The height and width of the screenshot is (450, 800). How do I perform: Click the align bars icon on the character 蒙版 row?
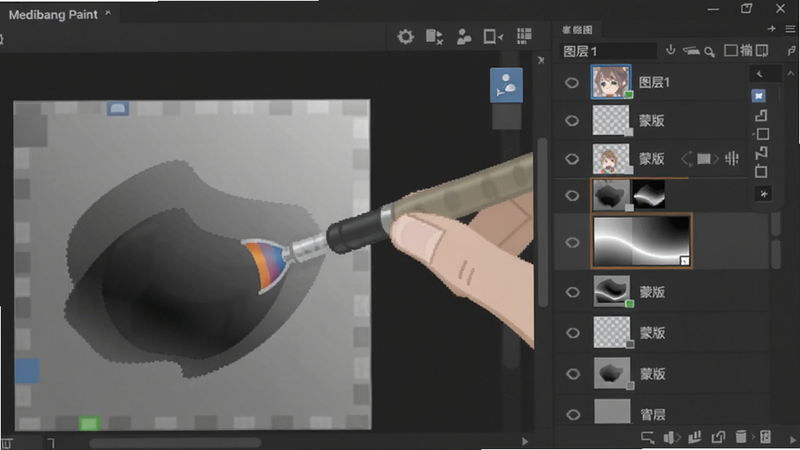(732, 159)
